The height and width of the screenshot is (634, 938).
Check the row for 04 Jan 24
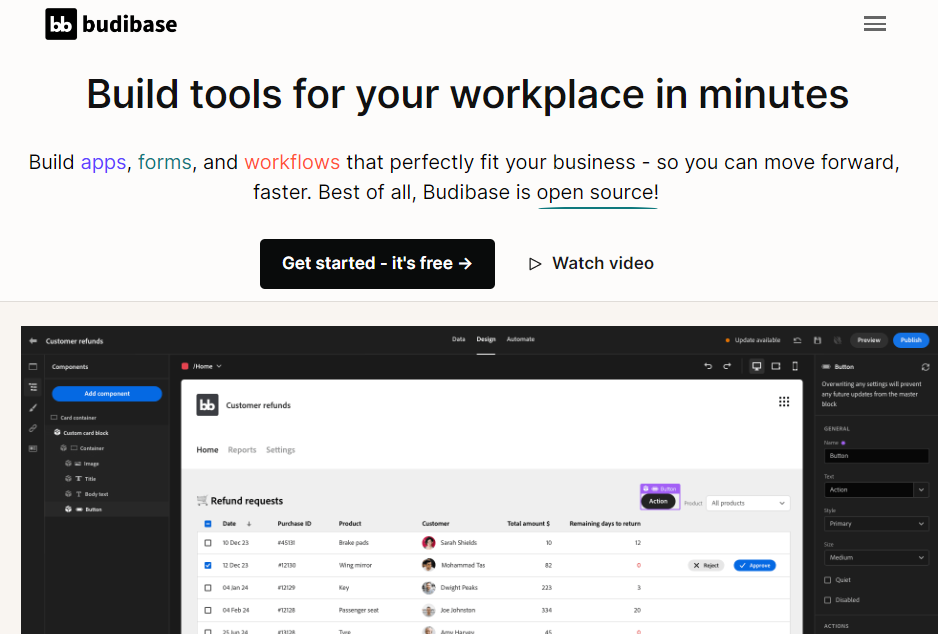pyautogui.click(x=208, y=587)
